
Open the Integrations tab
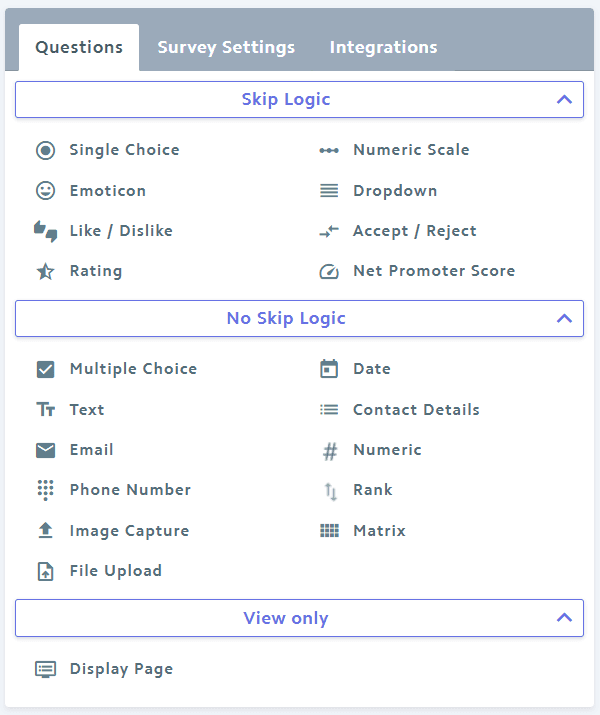click(x=383, y=47)
